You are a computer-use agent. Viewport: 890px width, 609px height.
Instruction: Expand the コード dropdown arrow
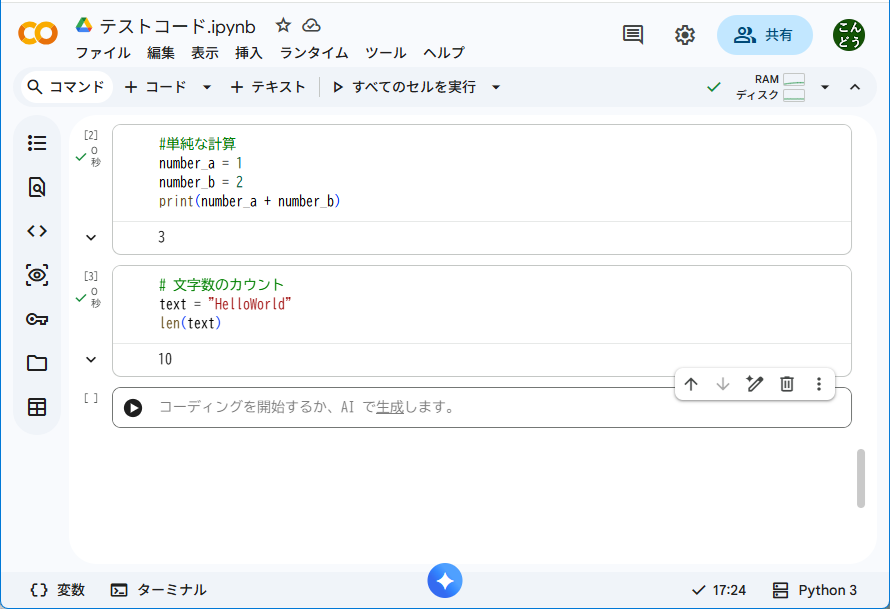click(207, 87)
